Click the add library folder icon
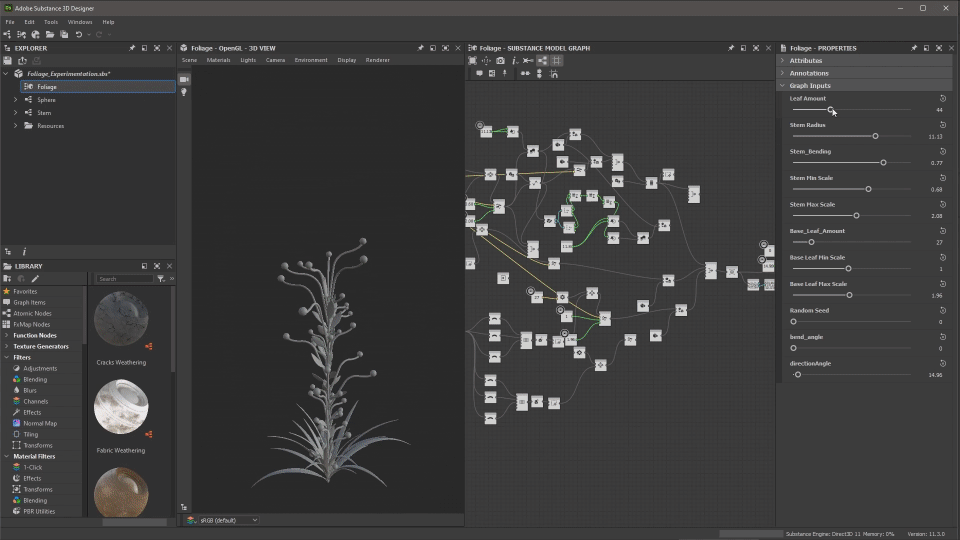Screen dimensions: 960x540 point(7,279)
